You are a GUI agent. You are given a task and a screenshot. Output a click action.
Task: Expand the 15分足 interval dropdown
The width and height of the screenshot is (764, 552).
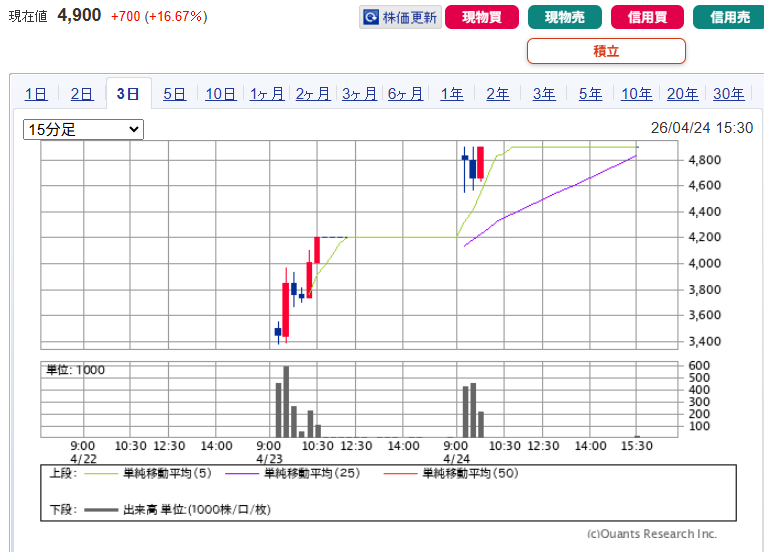coord(83,129)
